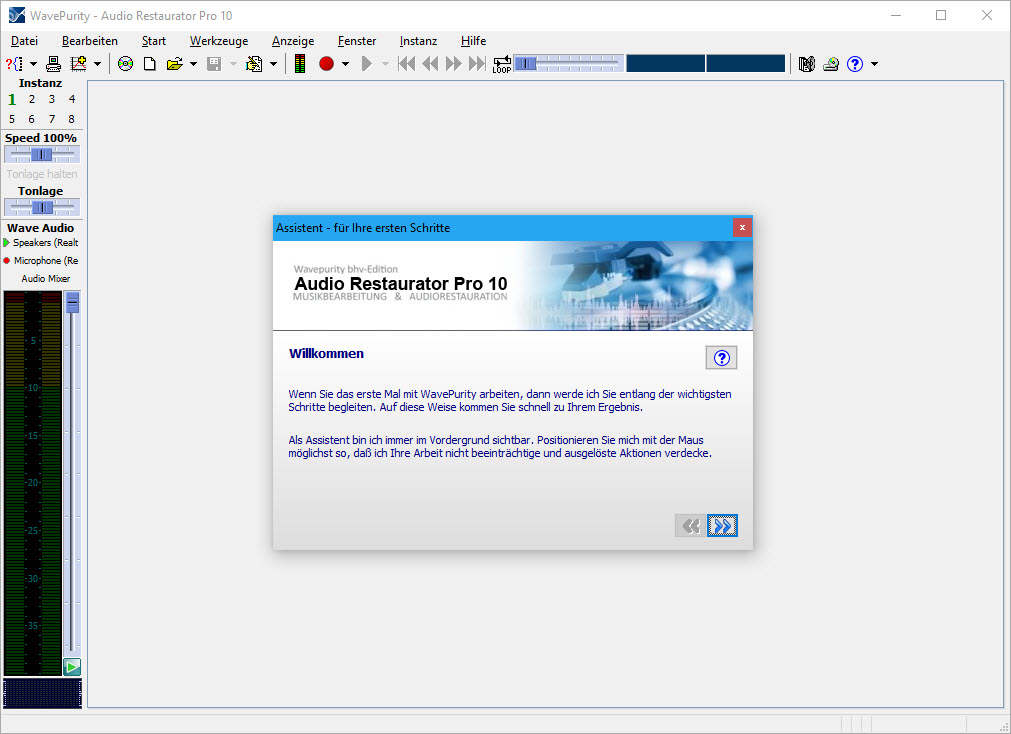This screenshot has height=734, width=1011.
Task: Click the greyed back arrows in the assistant
Action: tap(691, 526)
